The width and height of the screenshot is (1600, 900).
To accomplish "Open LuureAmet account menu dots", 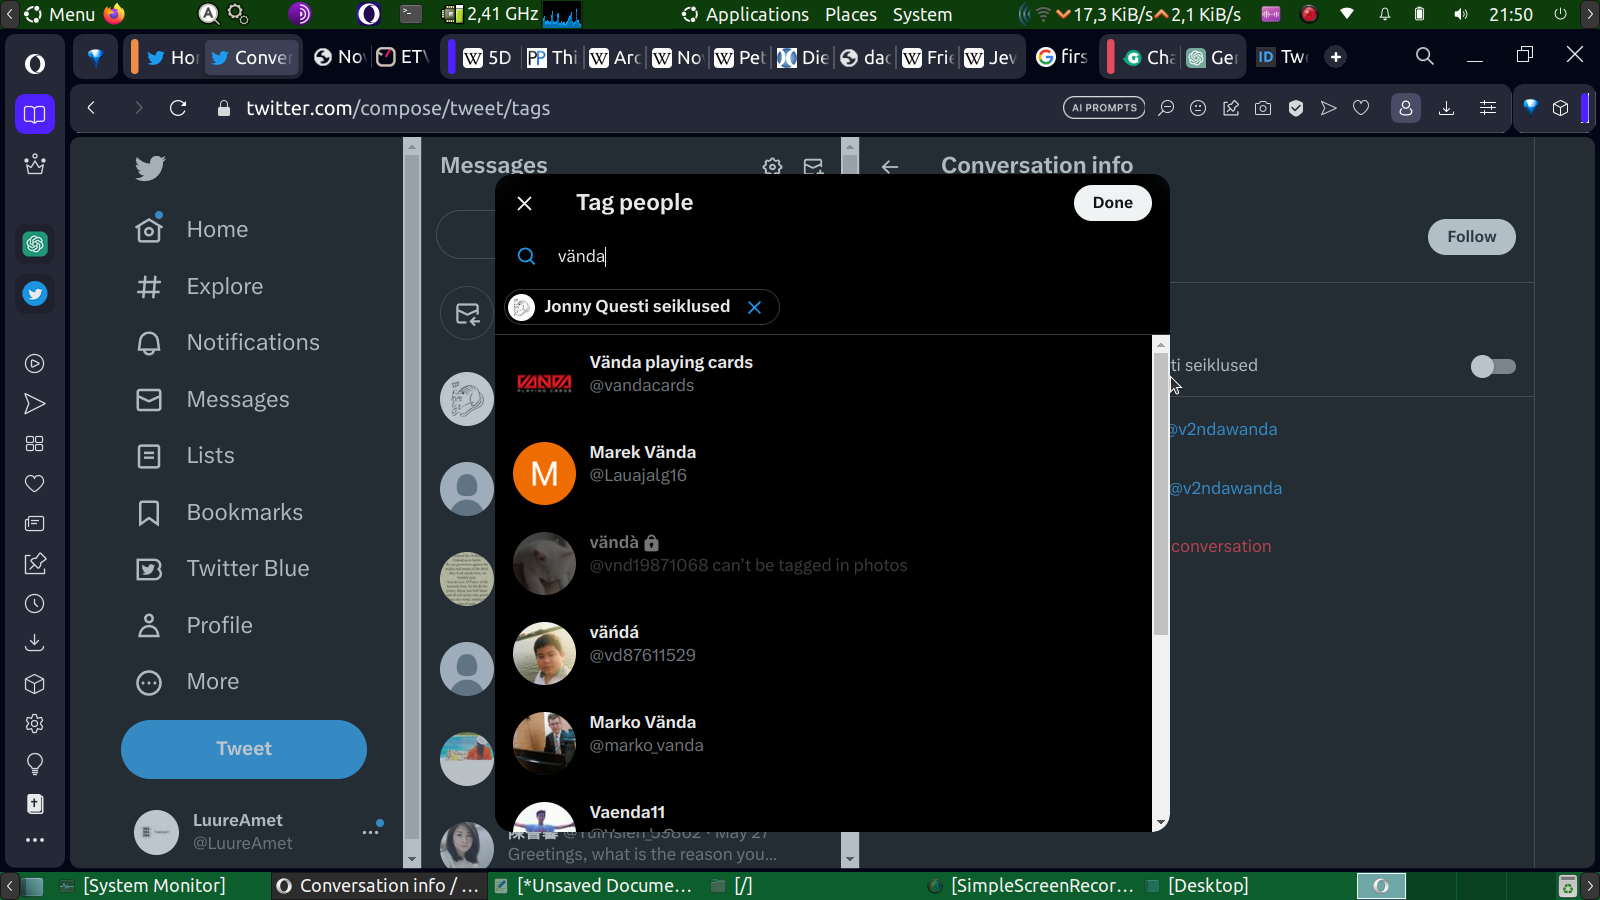I will click(371, 831).
